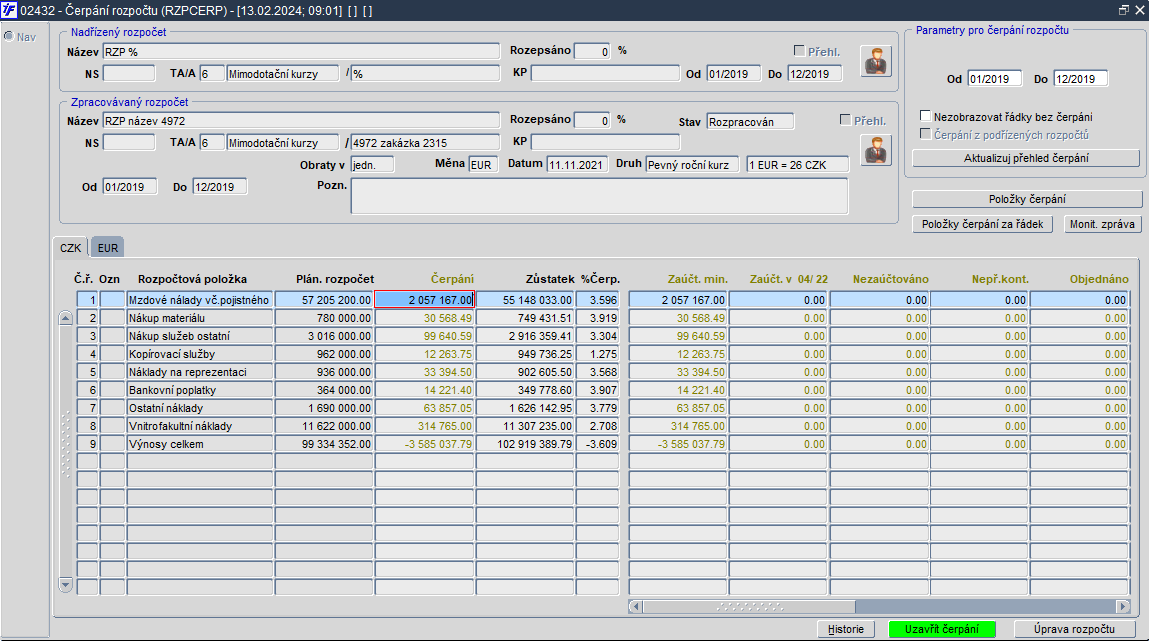This screenshot has width=1149, height=641.
Task: Click Plán. rozpočet cell 780 000.00
Action: (x=324, y=318)
